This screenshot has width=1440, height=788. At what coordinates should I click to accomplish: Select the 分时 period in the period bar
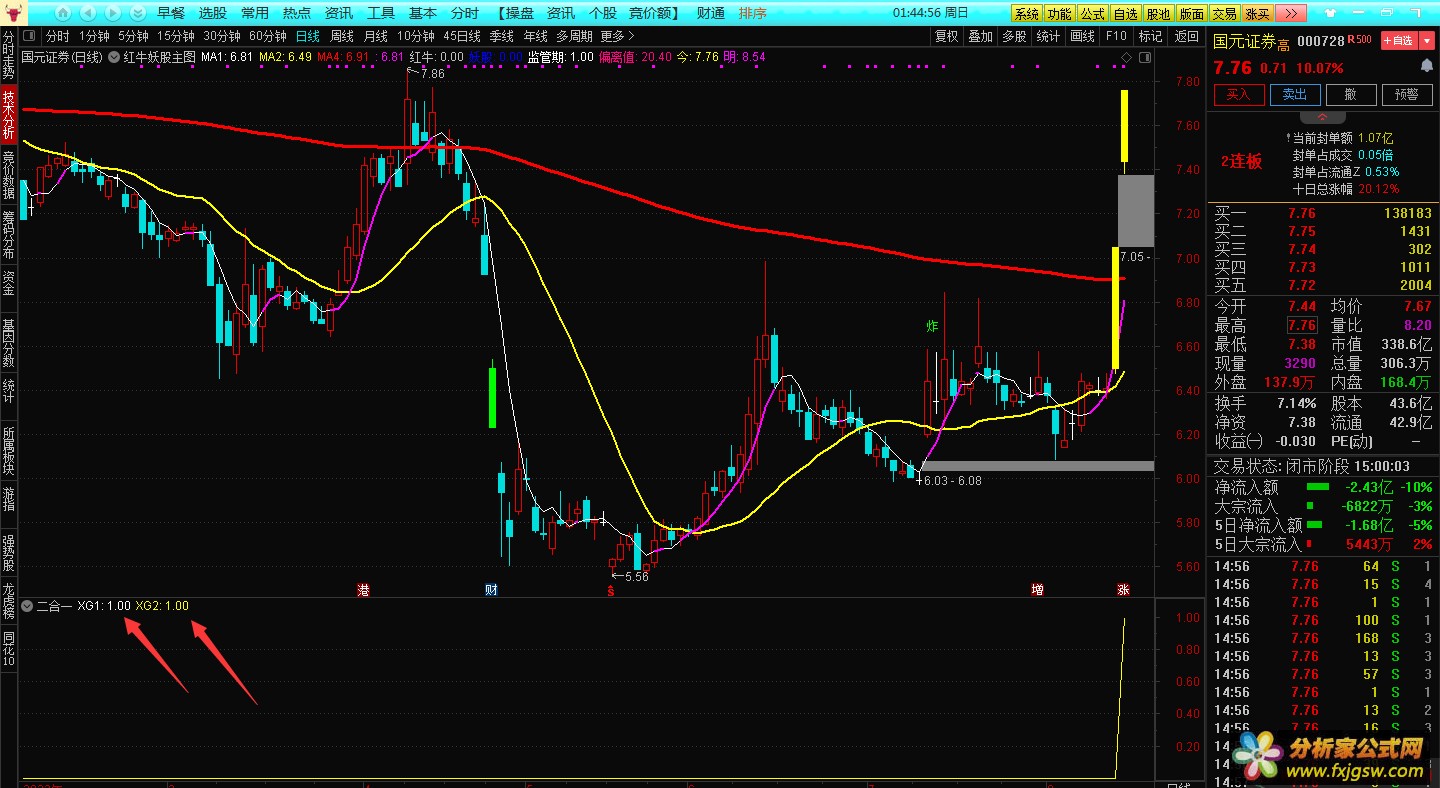click(58, 36)
